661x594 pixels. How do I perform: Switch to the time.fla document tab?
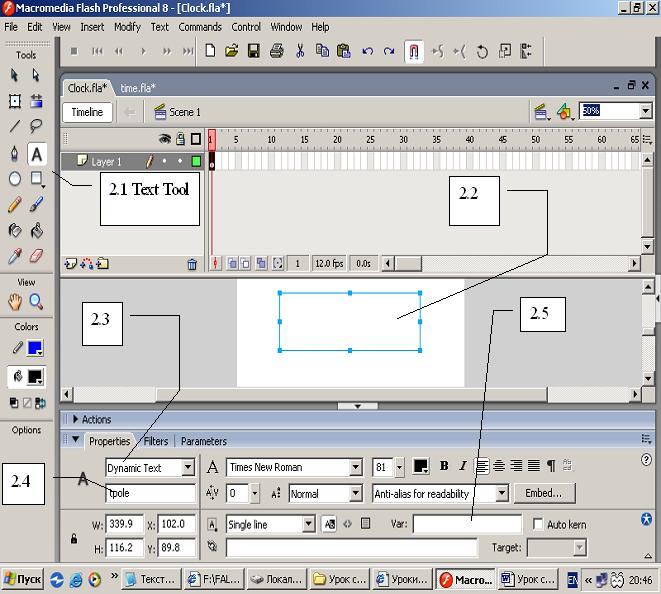coord(137,88)
